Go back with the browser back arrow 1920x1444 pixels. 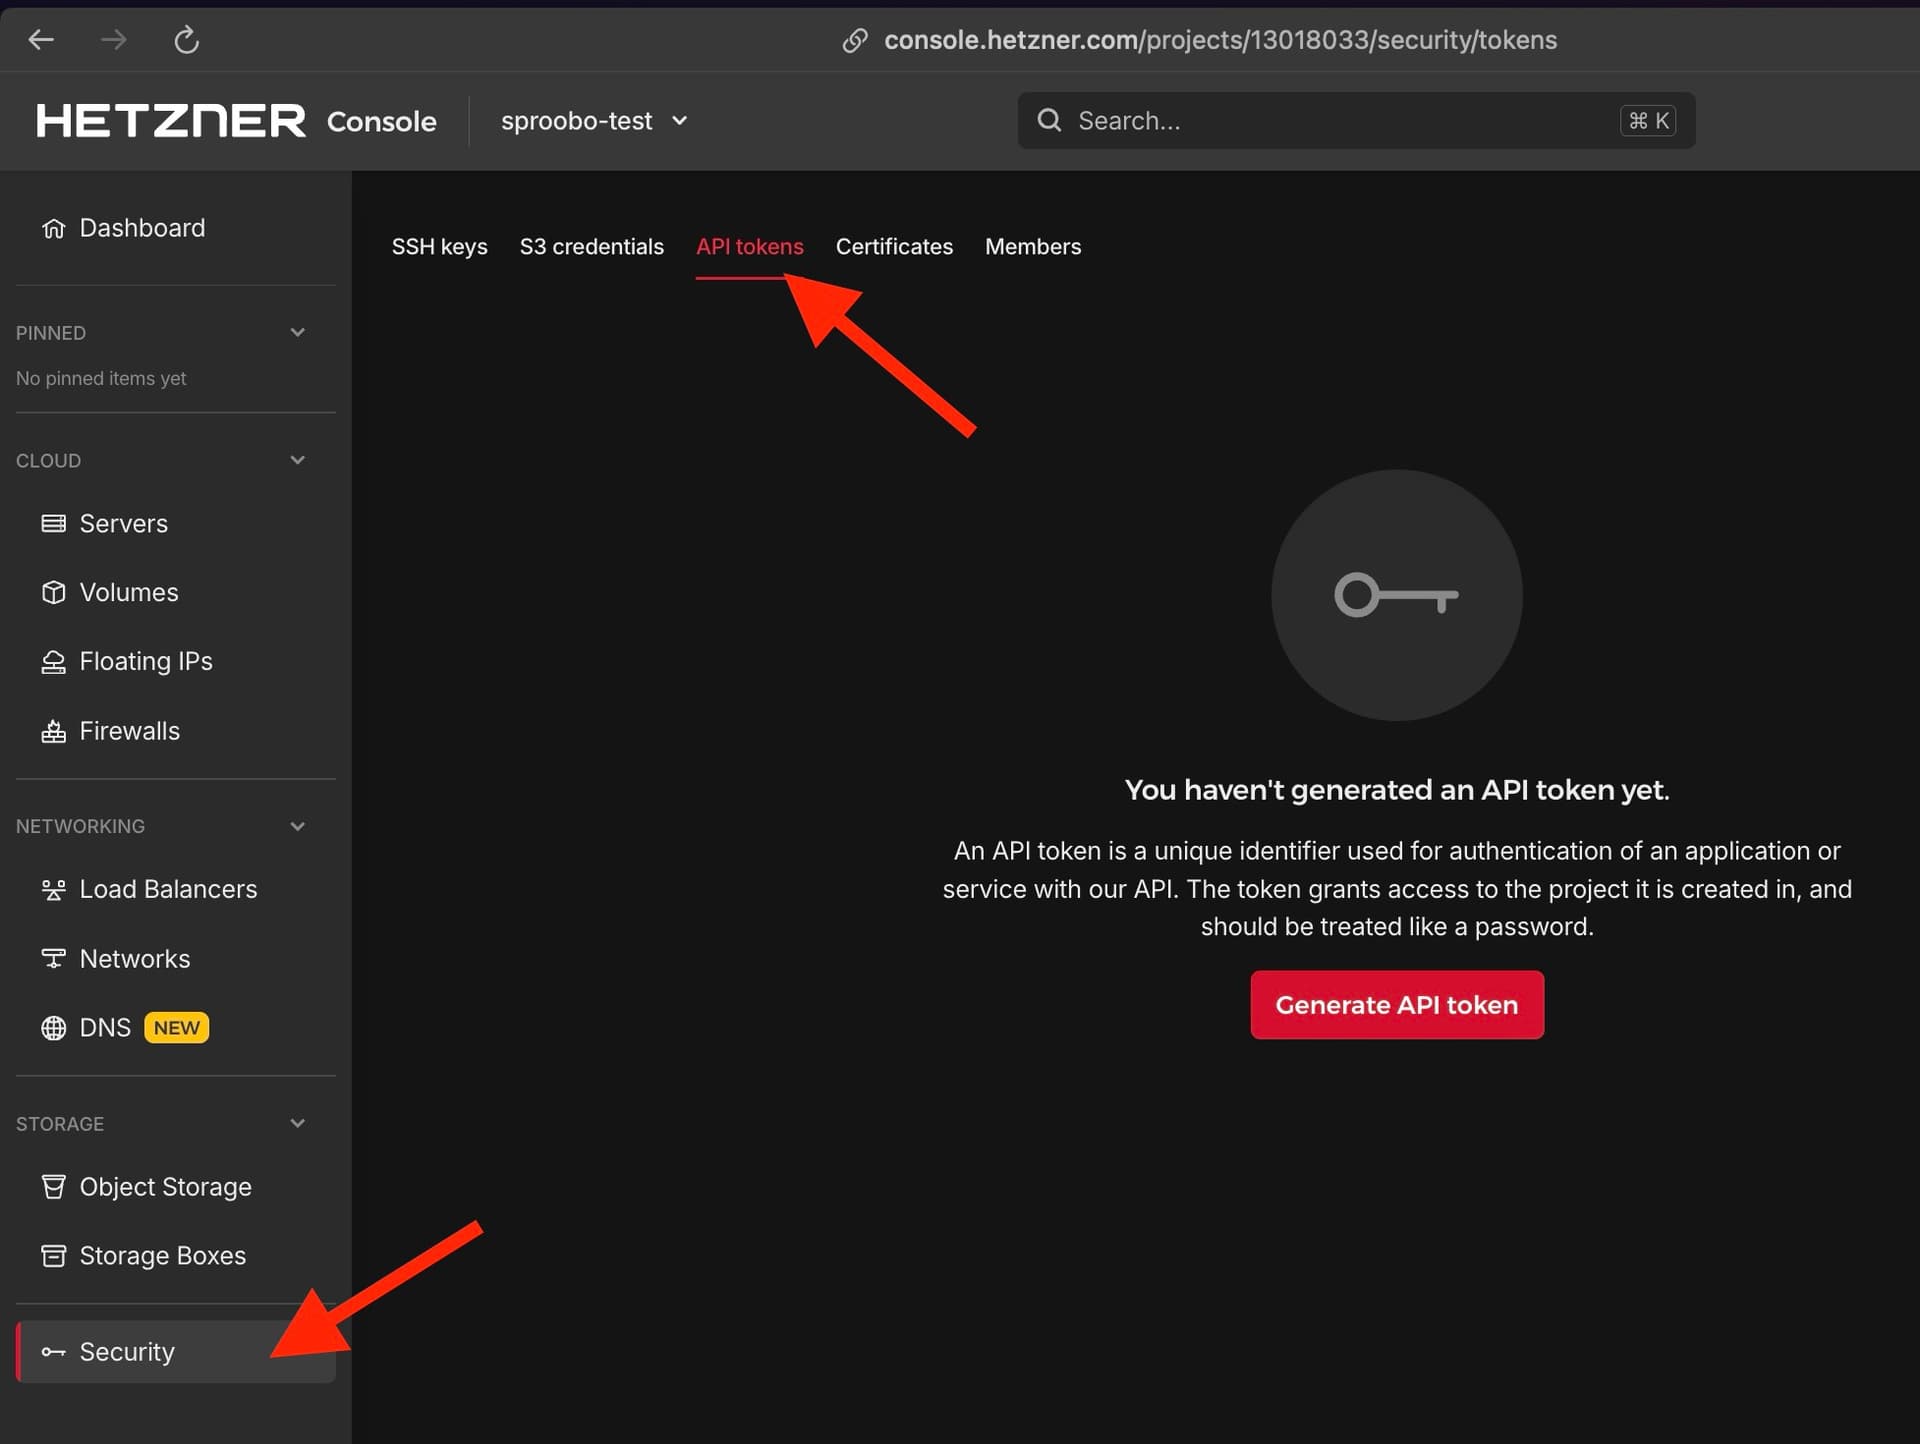tap(41, 40)
